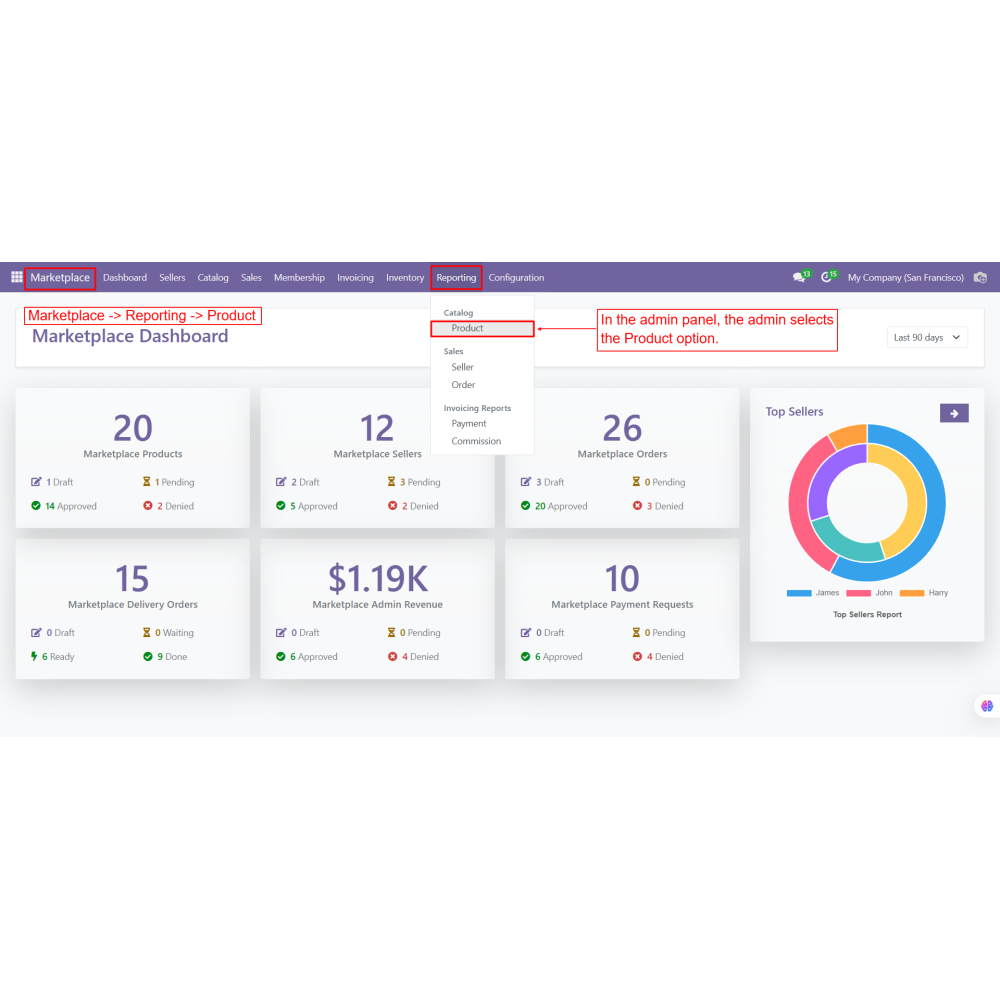Click the Top Sellers arrow button

pos(954,413)
